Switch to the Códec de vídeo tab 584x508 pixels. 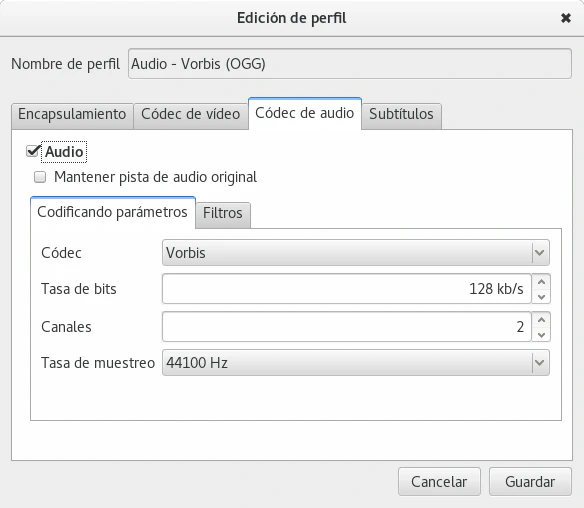click(191, 115)
